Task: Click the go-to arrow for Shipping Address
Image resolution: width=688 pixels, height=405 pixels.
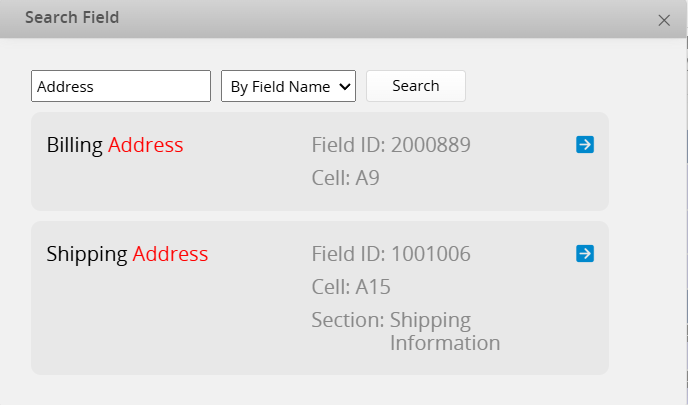Action: 585,254
